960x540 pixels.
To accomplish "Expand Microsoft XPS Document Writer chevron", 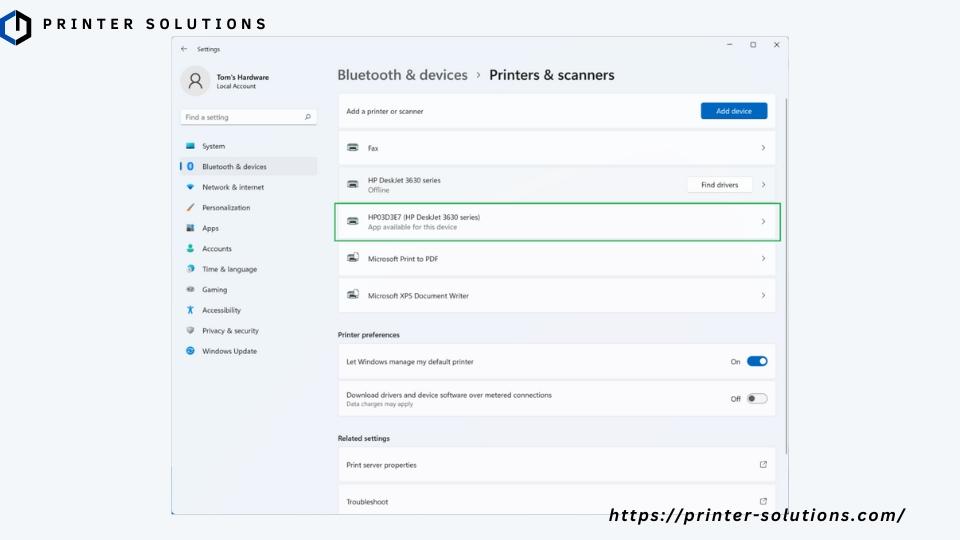I will coord(763,295).
